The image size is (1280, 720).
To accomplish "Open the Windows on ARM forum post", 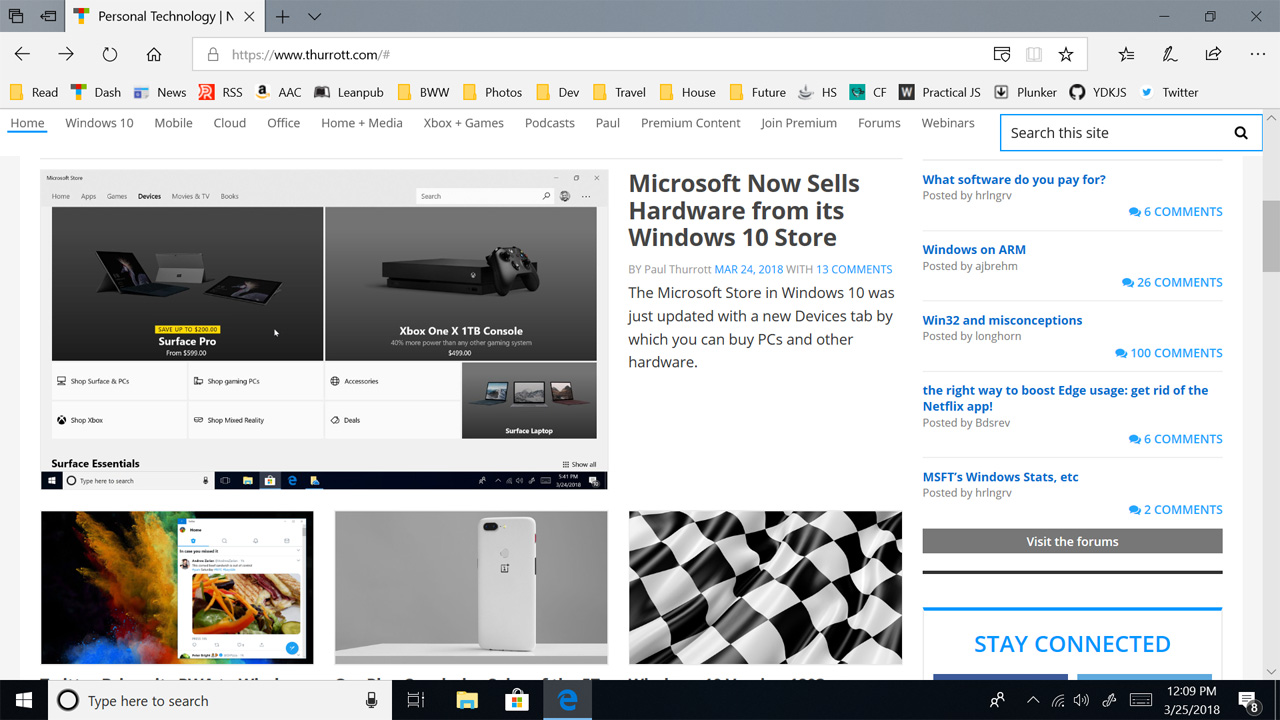I will [973, 250].
